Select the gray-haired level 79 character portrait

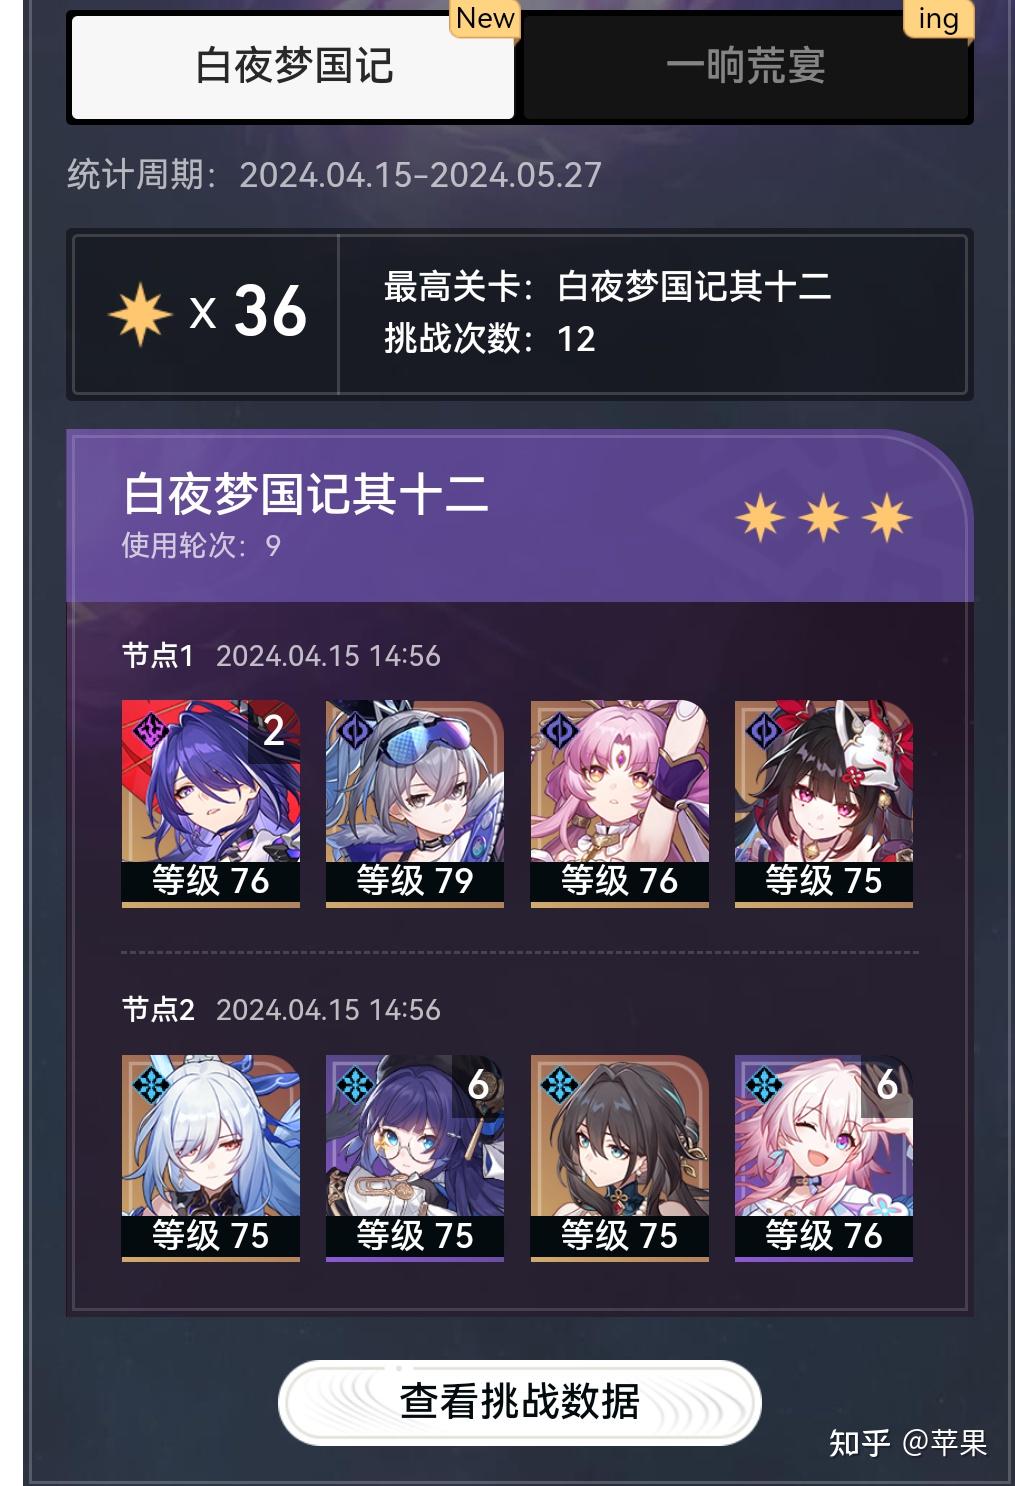(415, 803)
